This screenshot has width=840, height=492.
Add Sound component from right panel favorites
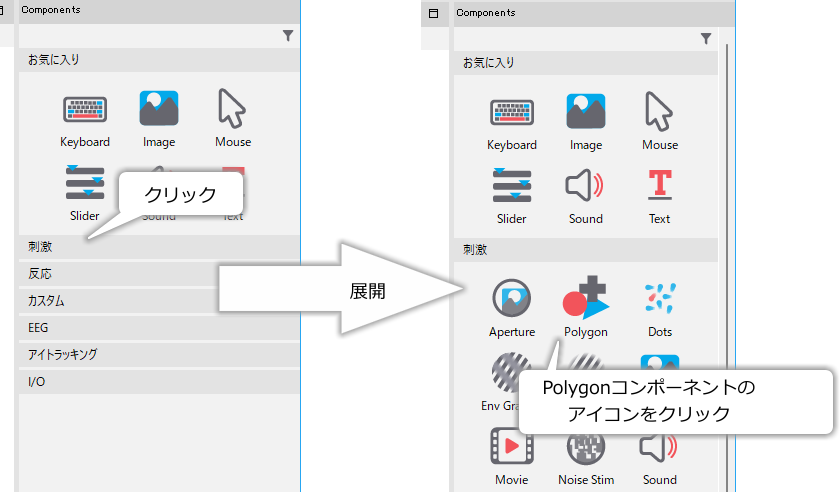click(586, 196)
